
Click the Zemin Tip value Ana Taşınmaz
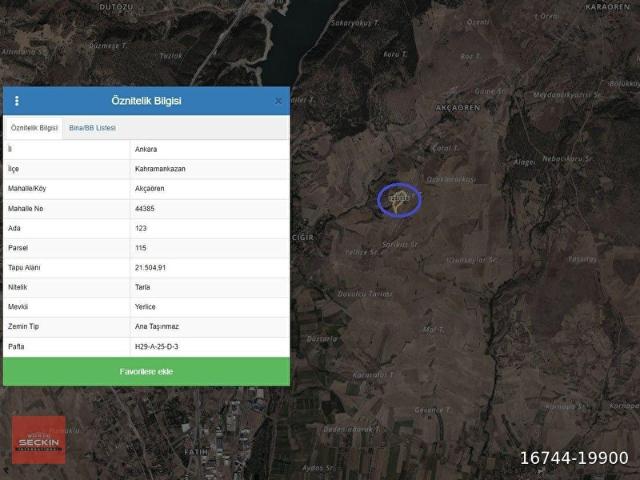pyautogui.click(x=157, y=326)
